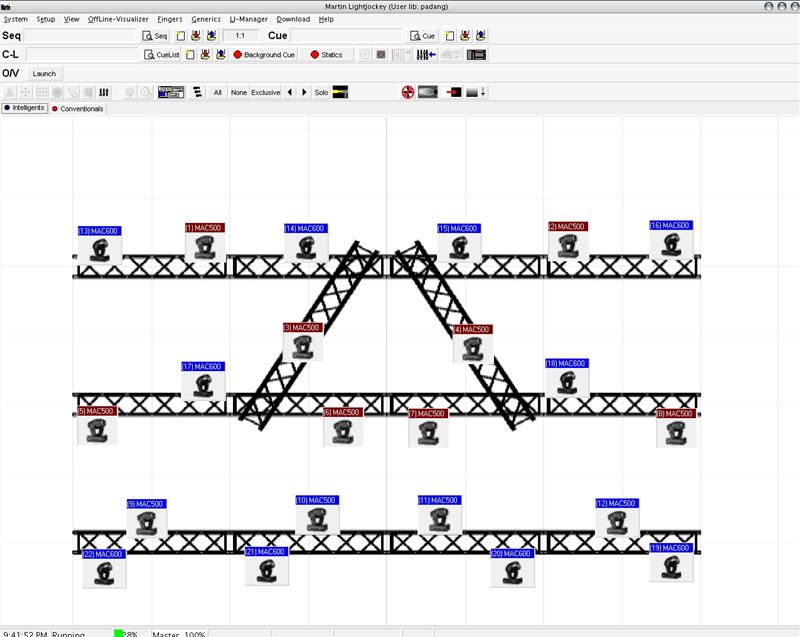Viewport: 800px width, 637px height.
Task: Open the System menu
Action: [x=16, y=19]
